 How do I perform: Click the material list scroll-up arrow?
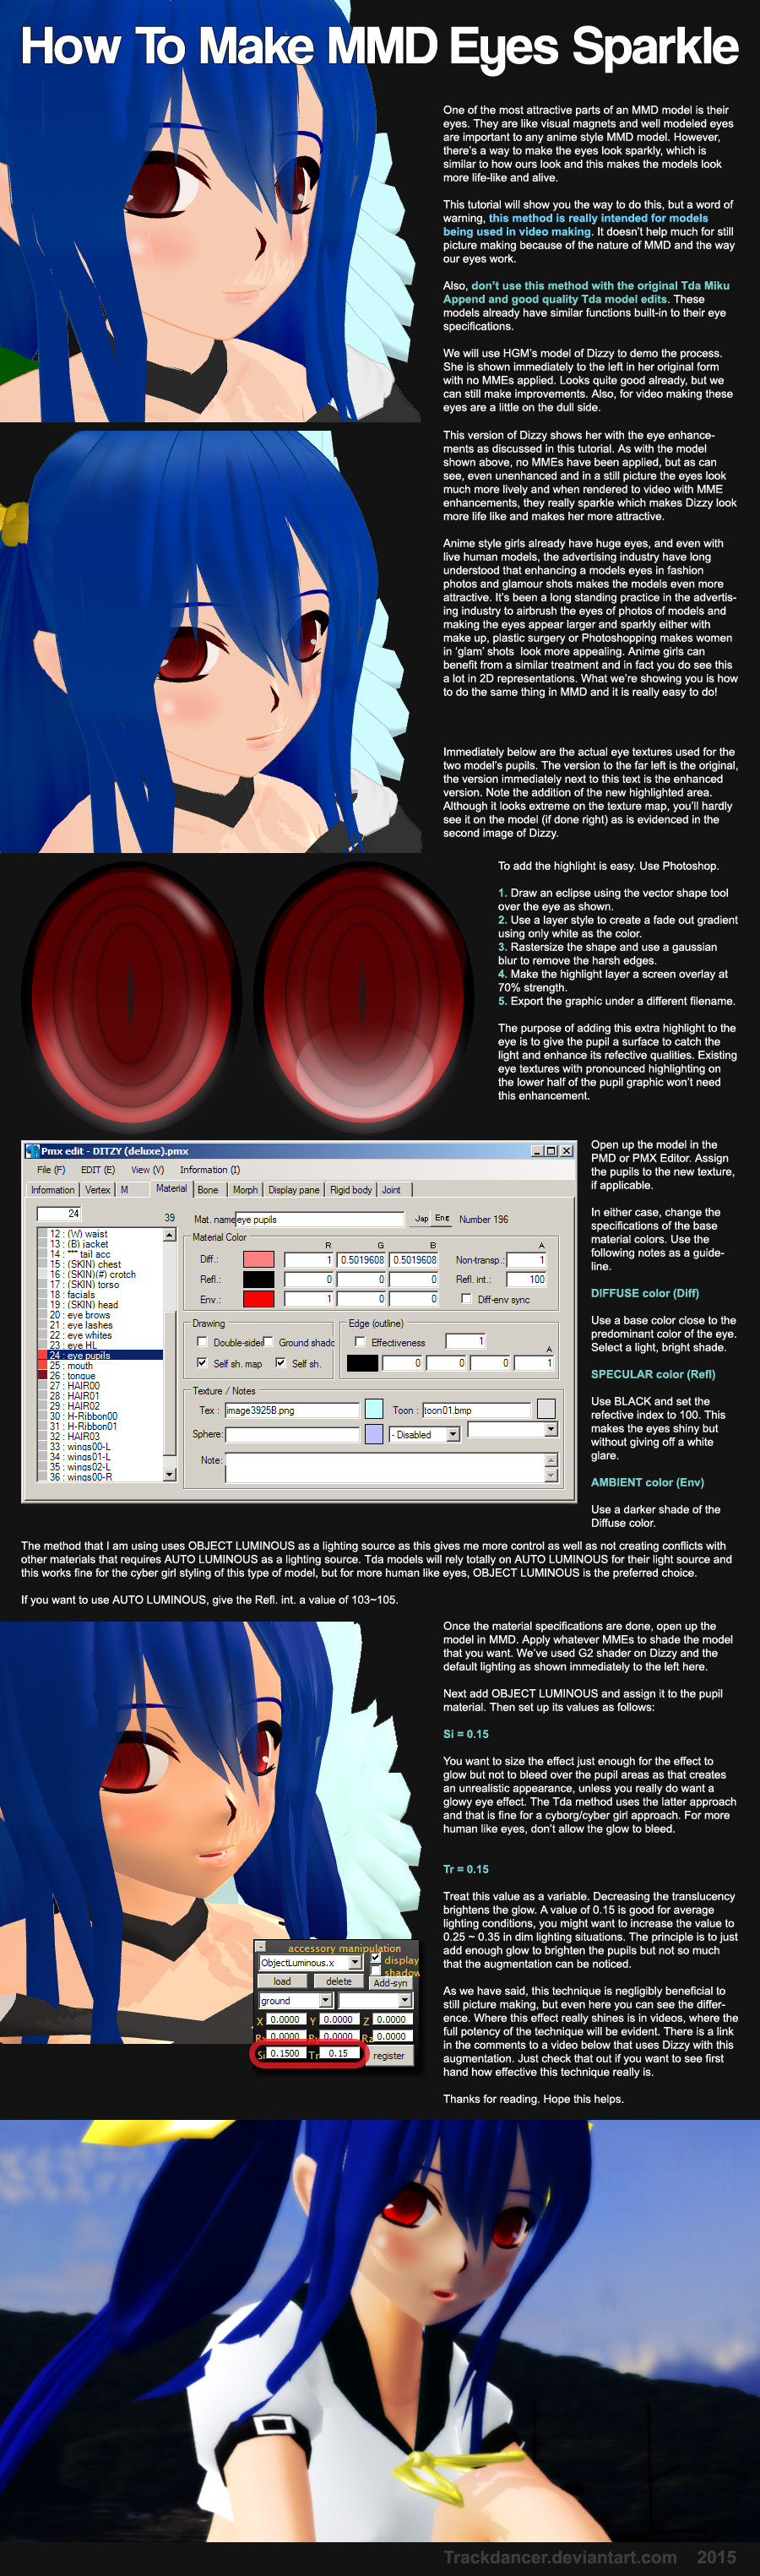pos(169,1235)
